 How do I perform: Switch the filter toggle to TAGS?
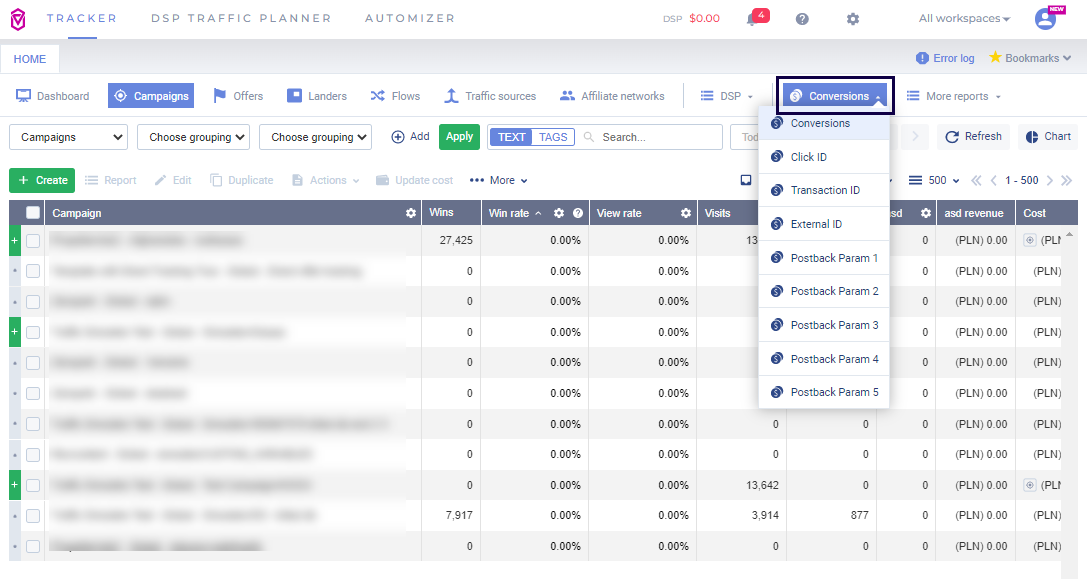[x=553, y=137]
